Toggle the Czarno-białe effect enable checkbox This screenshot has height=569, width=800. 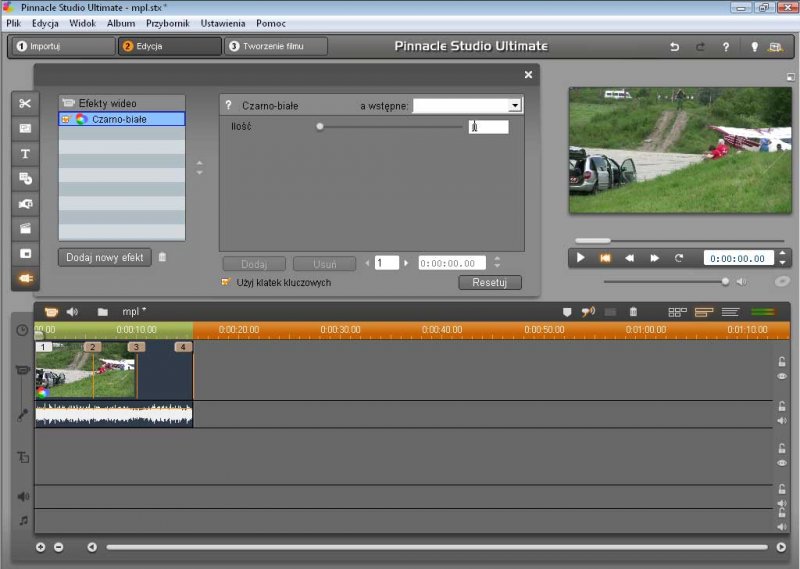click(x=66, y=119)
